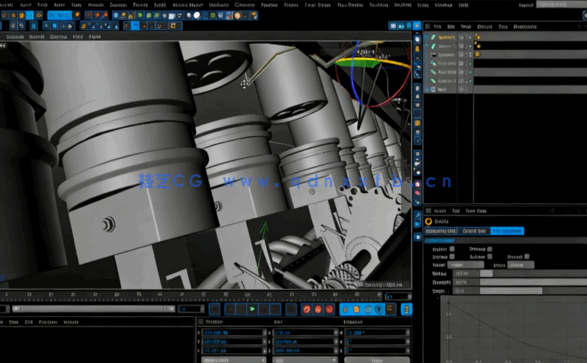Screen dimensions: 587x363
Task: Select the Move tool in top toolbar
Action: (x=13, y=15)
